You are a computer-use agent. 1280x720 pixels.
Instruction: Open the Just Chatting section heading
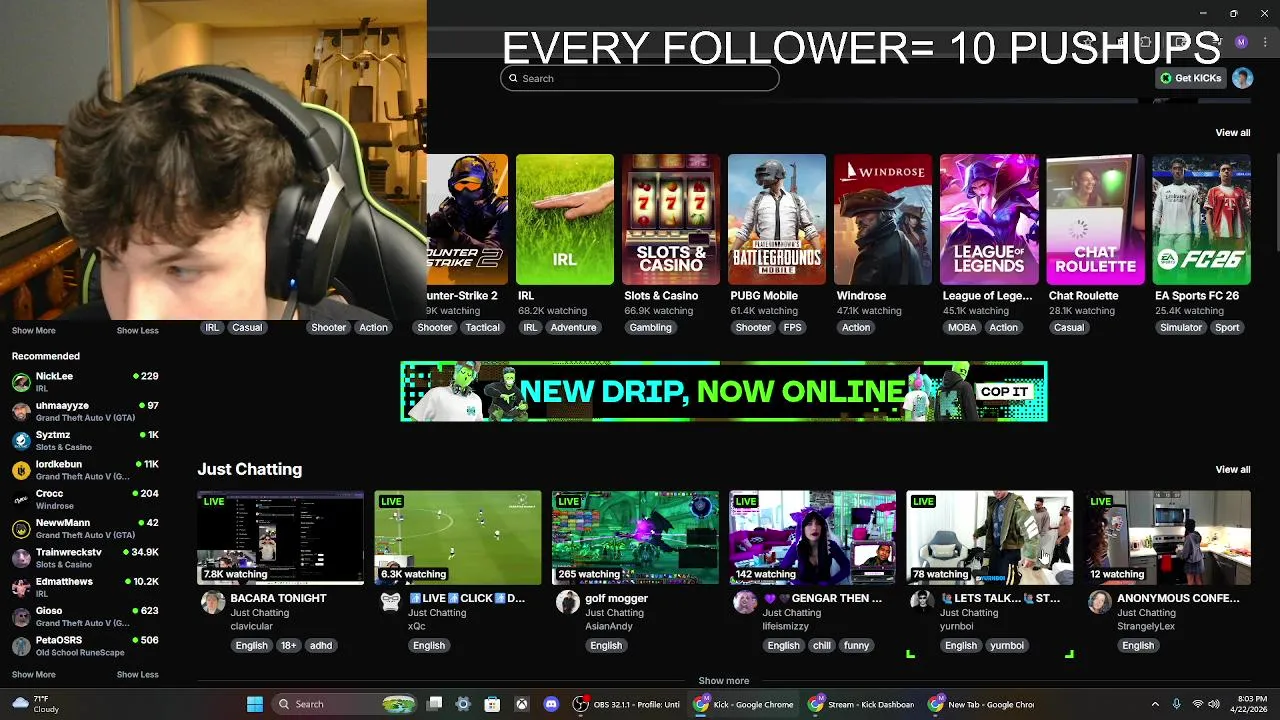(249, 469)
